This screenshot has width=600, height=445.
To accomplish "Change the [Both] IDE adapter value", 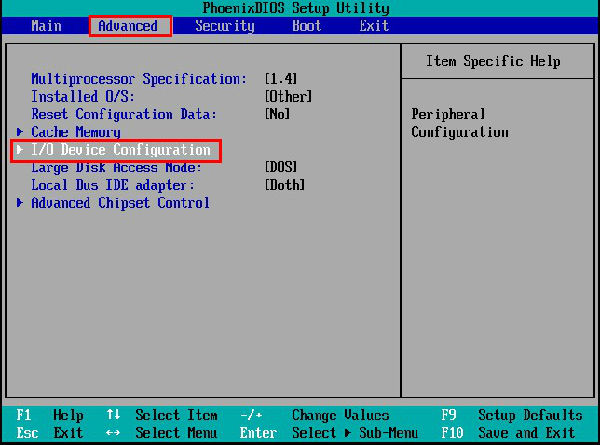I will (285, 185).
